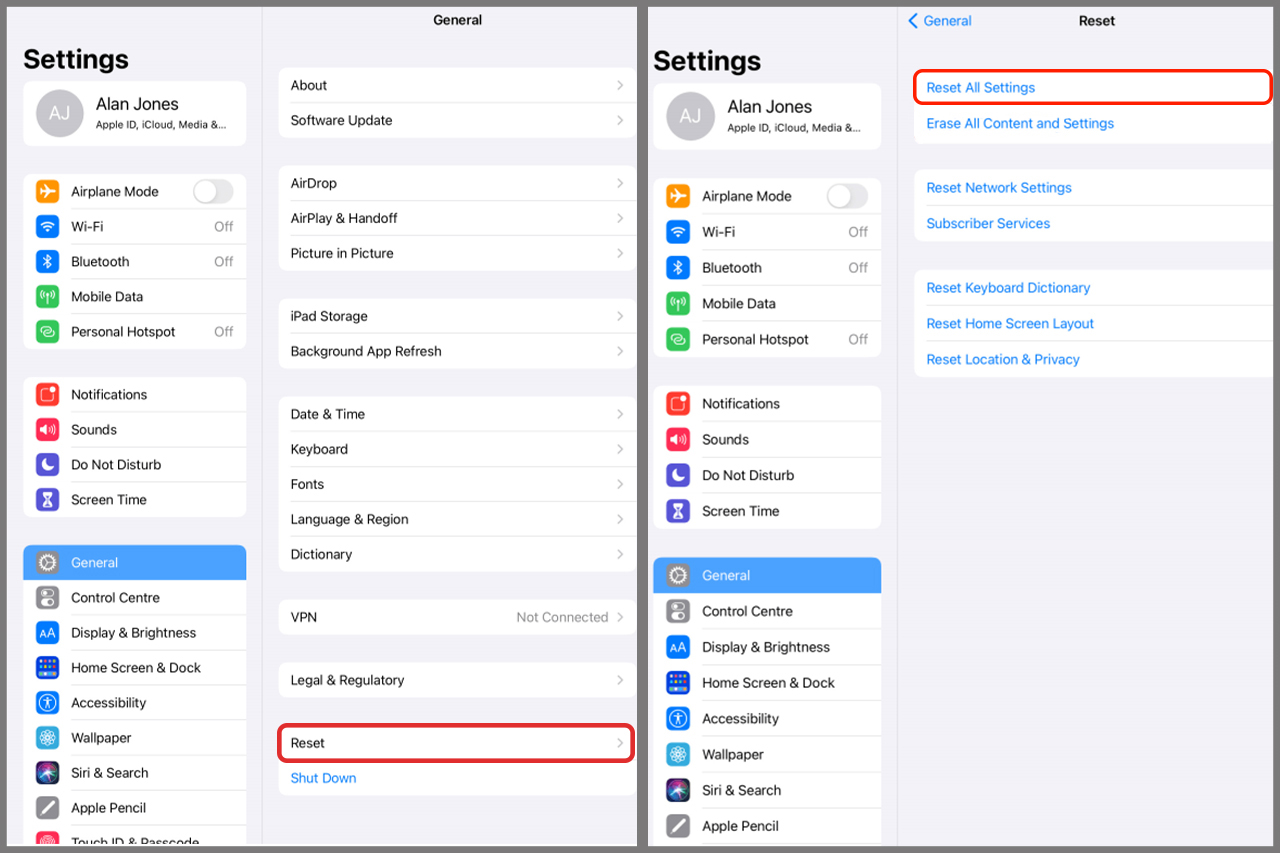Image resolution: width=1280 pixels, height=853 pixels.
Task: Tap the chevron on the About row
Action: (x=620, y=85)
